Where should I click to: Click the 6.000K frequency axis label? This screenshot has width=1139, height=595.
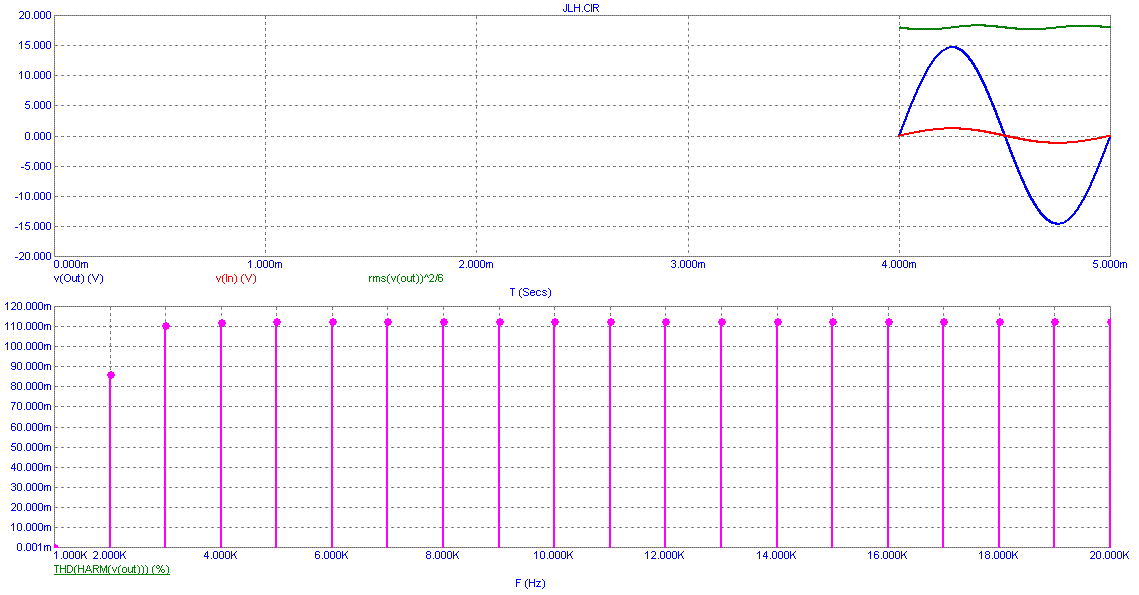coord(332,555)
